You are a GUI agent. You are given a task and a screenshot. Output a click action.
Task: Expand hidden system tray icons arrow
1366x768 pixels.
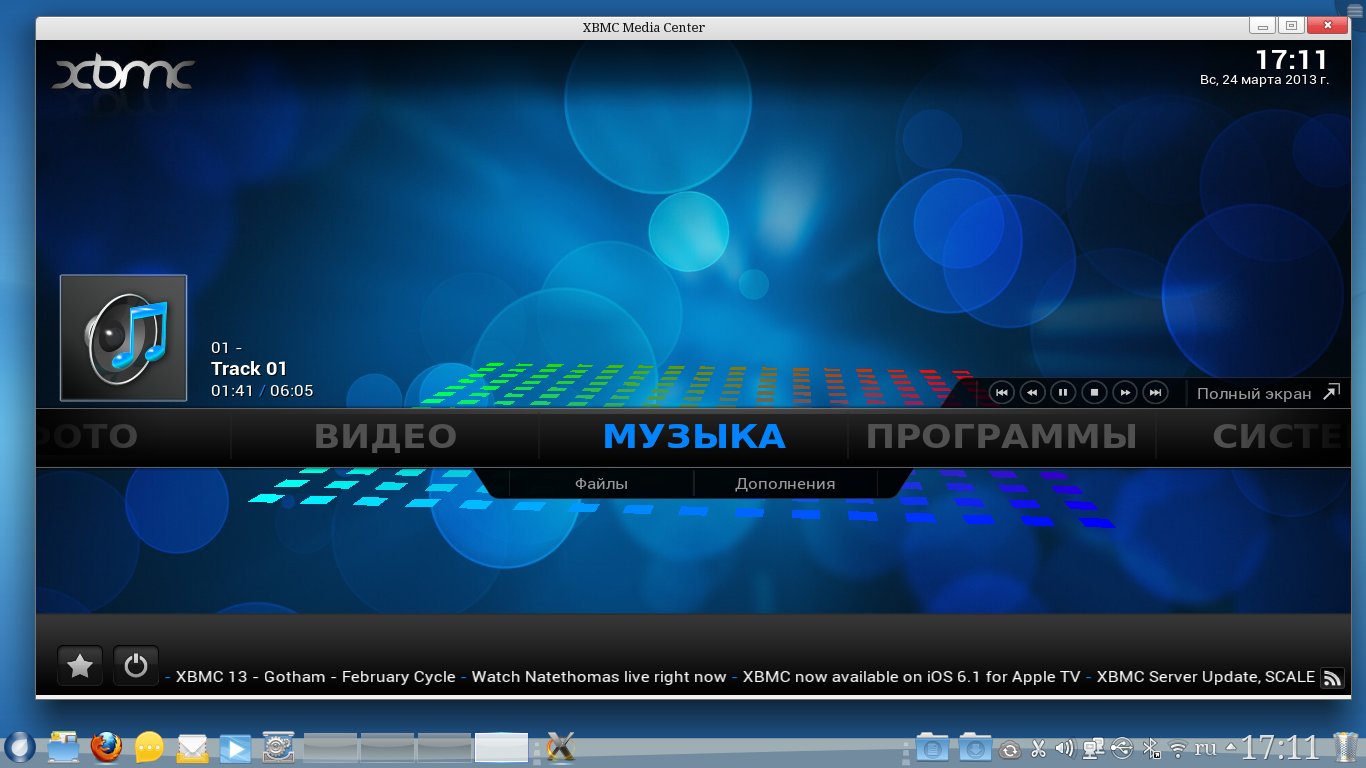pyautogui.click(x=1230, y=747)
